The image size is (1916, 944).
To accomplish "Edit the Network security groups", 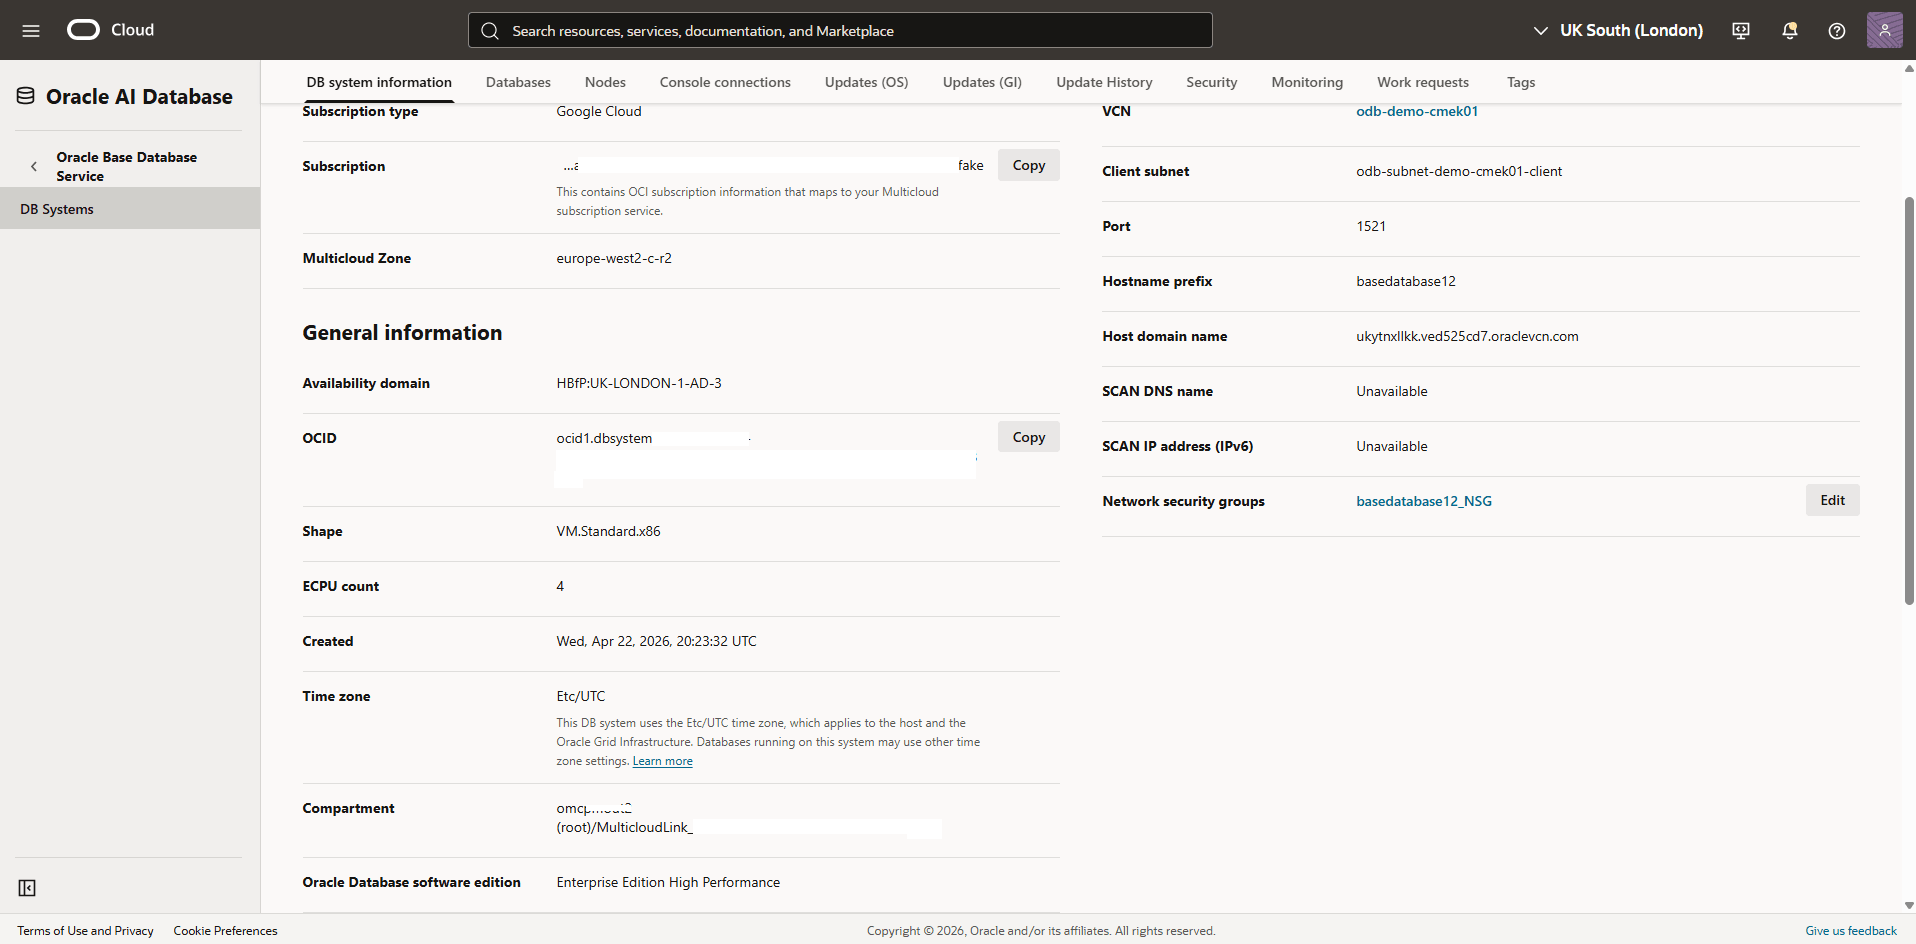I will (x=1833, y=500).
